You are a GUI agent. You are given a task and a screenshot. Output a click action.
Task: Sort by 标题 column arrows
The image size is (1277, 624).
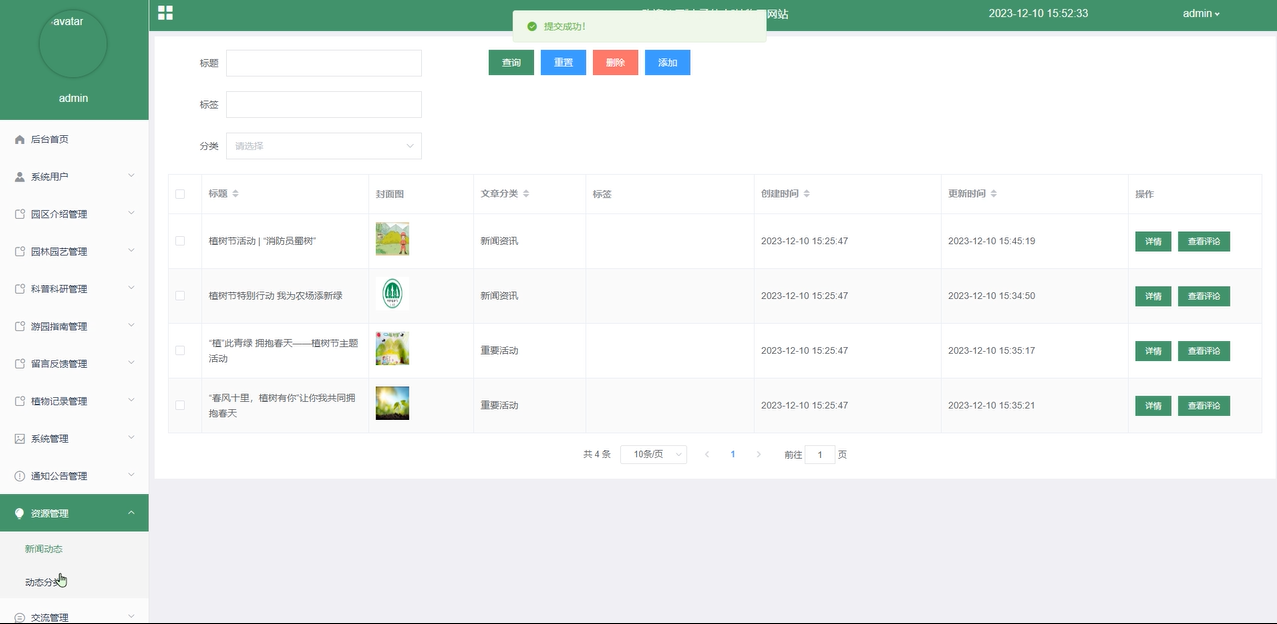click(236, 194)
